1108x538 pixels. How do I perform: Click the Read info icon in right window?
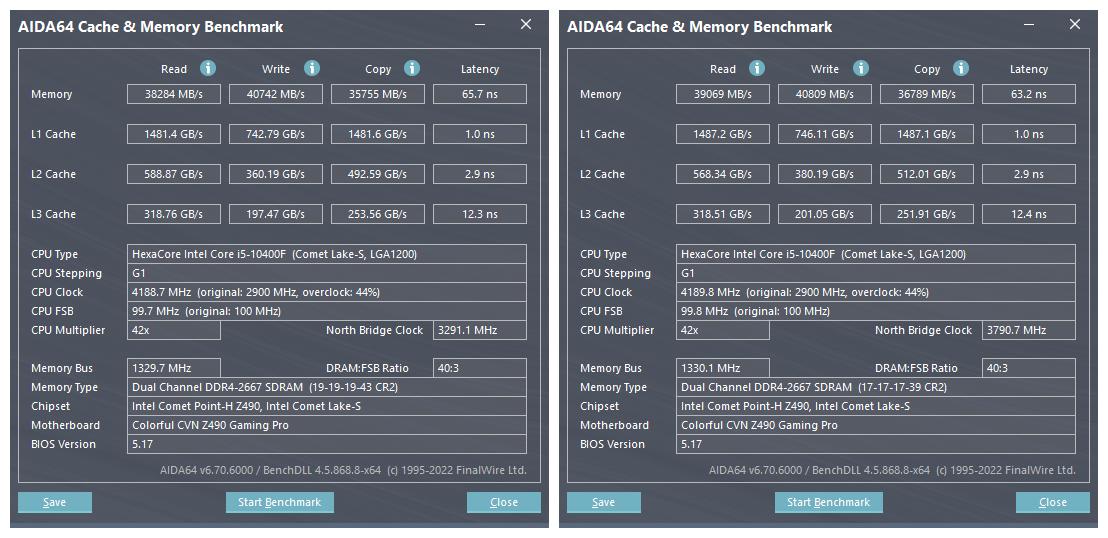pyautogui.click(x=757, y=68)
